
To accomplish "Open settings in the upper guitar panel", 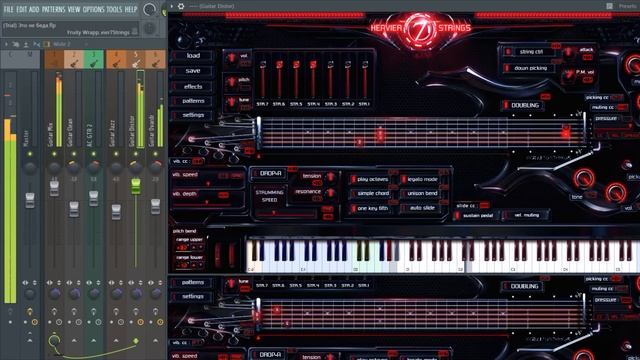I will tap(193, 115).
